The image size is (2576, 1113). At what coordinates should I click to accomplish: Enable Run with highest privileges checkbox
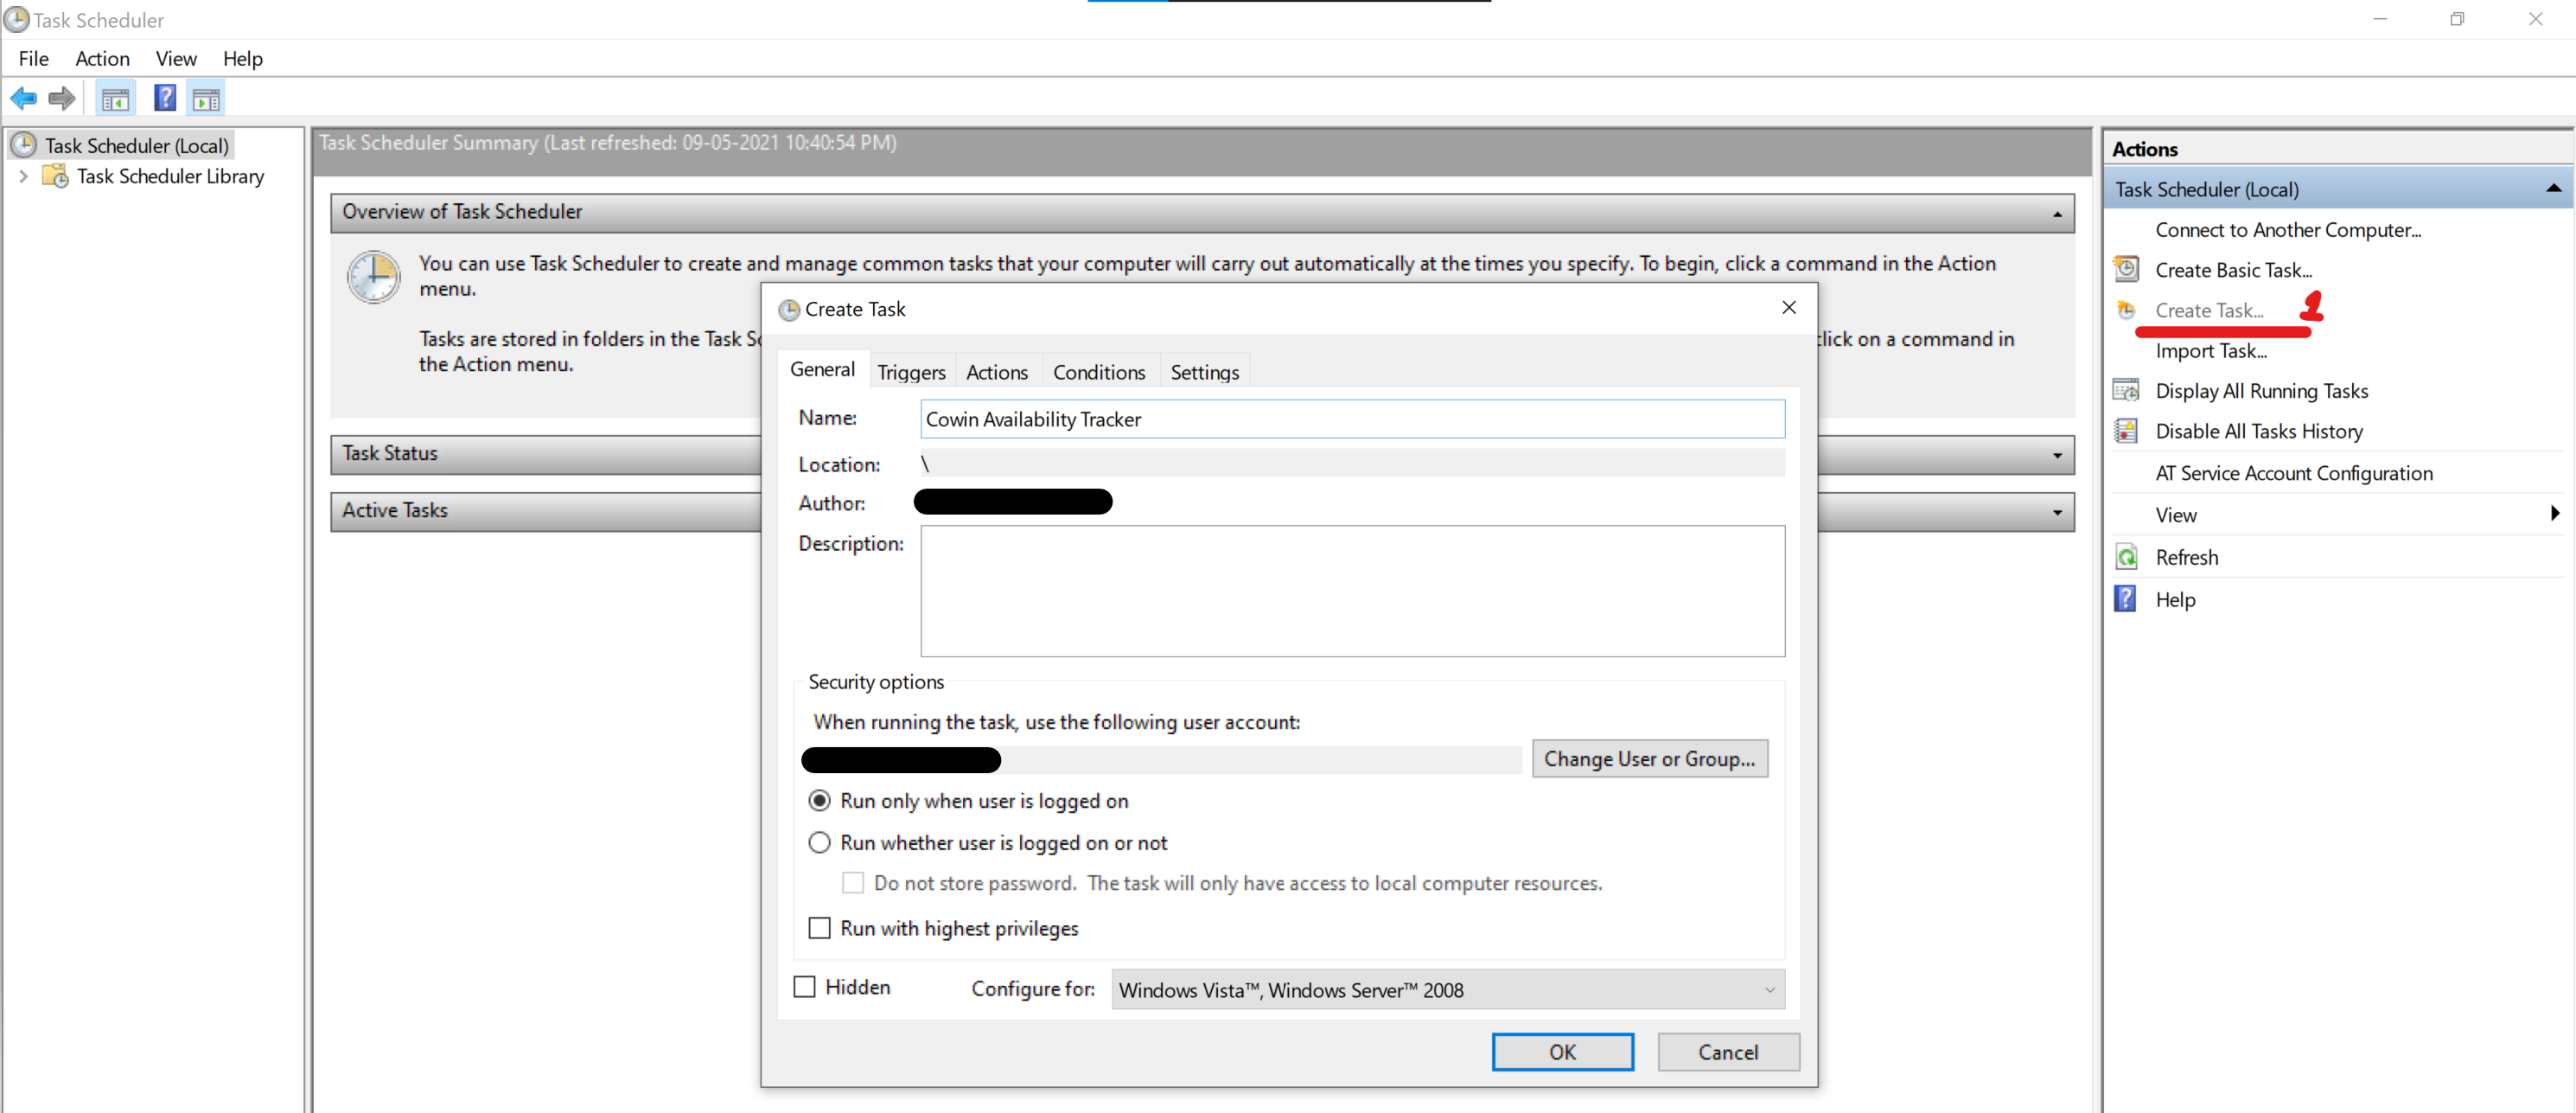click(819, 928)
